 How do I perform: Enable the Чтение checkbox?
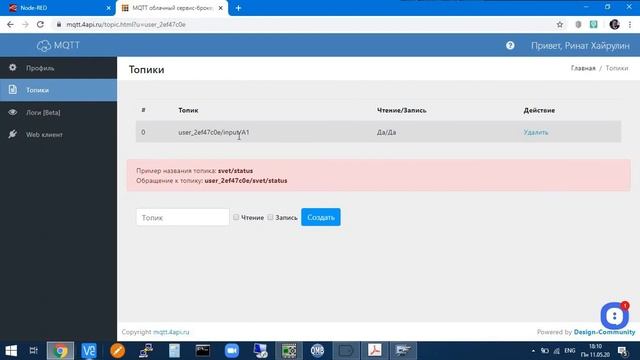[x=236, y=217]
